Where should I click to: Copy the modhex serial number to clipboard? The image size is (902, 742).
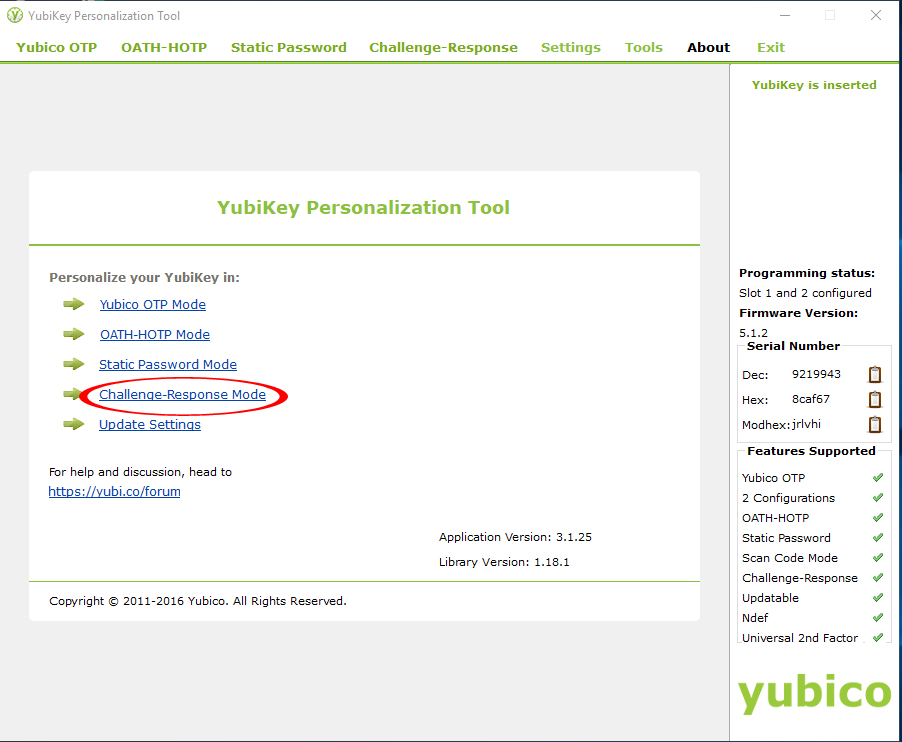pyautogui.click(x=874, y=424)
